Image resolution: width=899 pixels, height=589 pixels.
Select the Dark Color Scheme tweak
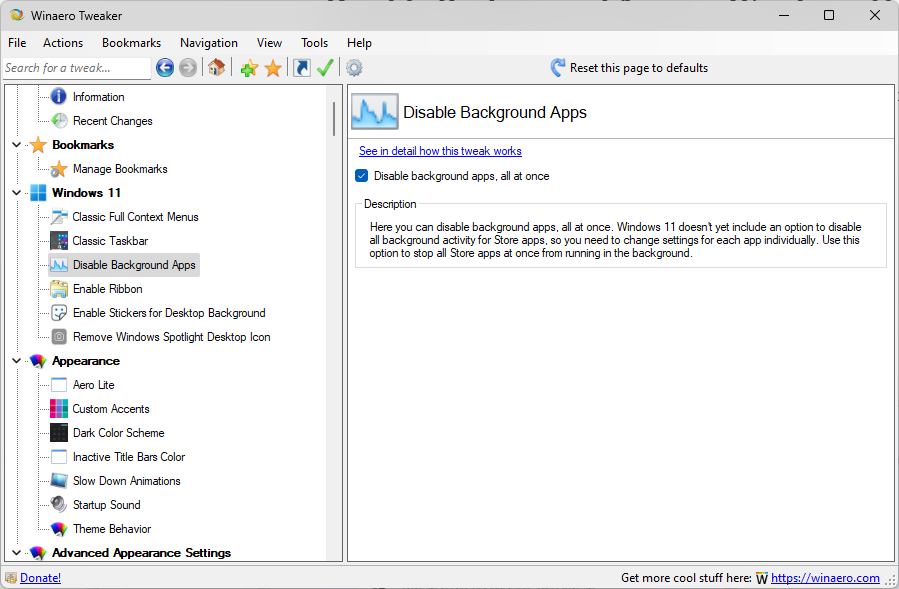tap(118, 432)
